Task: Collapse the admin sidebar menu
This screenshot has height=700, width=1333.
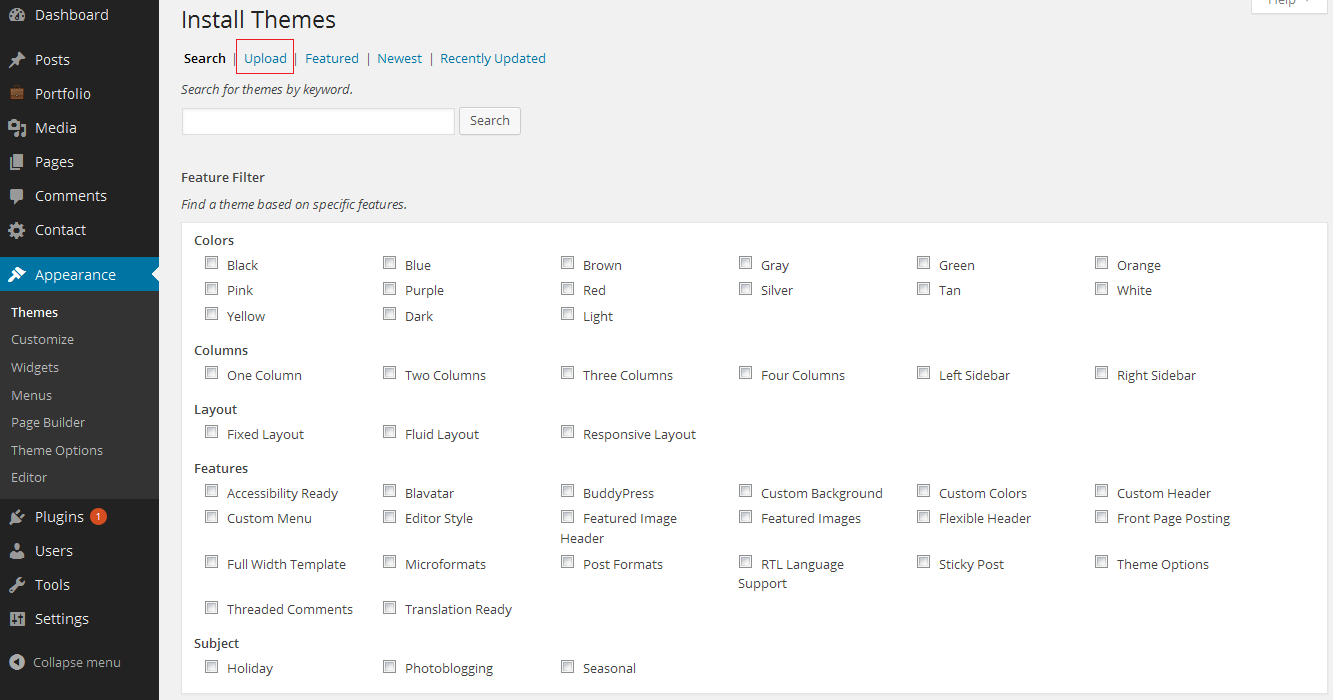Action: click(66, 662)
